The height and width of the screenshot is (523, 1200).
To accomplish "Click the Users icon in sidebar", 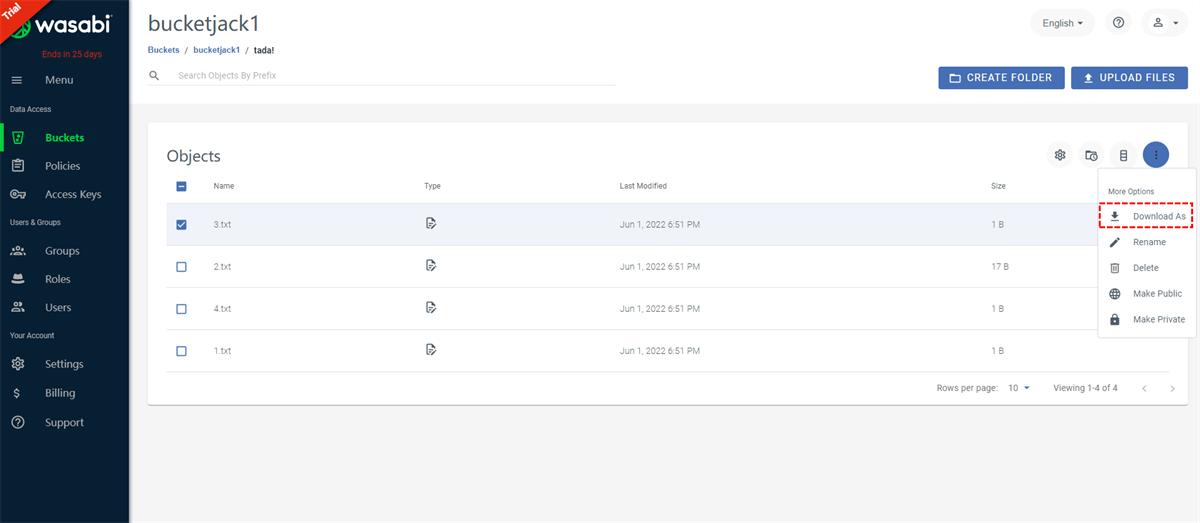I will 17,307.
